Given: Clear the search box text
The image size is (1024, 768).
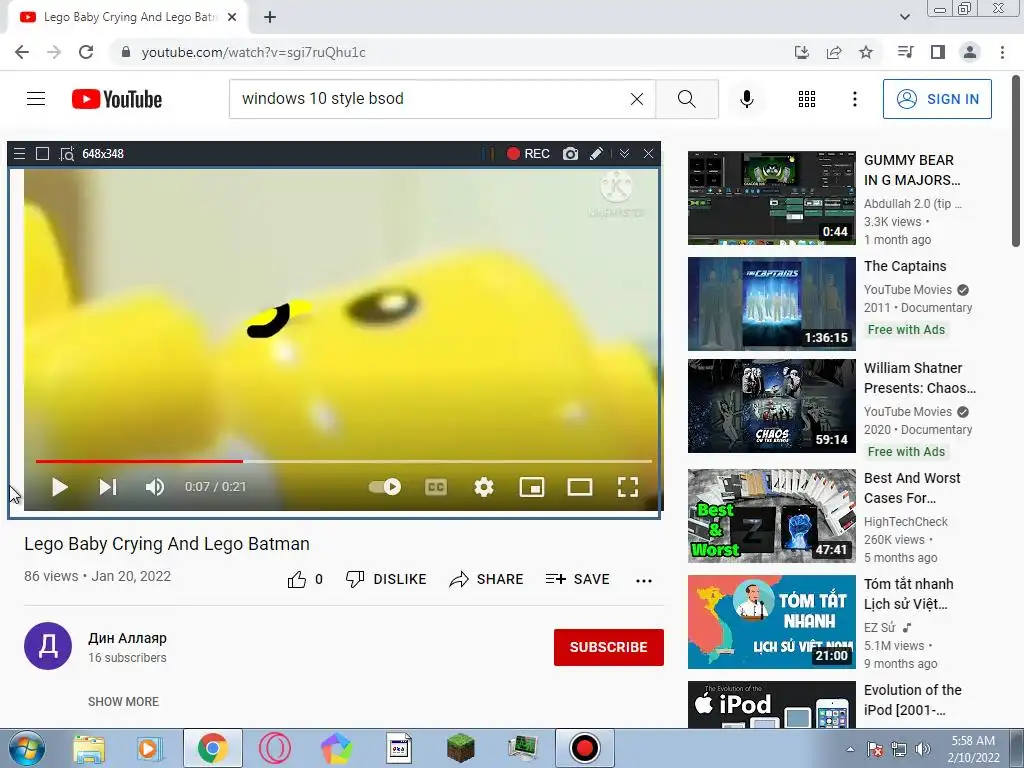Looking at the screenshot, I should [x=637, y=99].
